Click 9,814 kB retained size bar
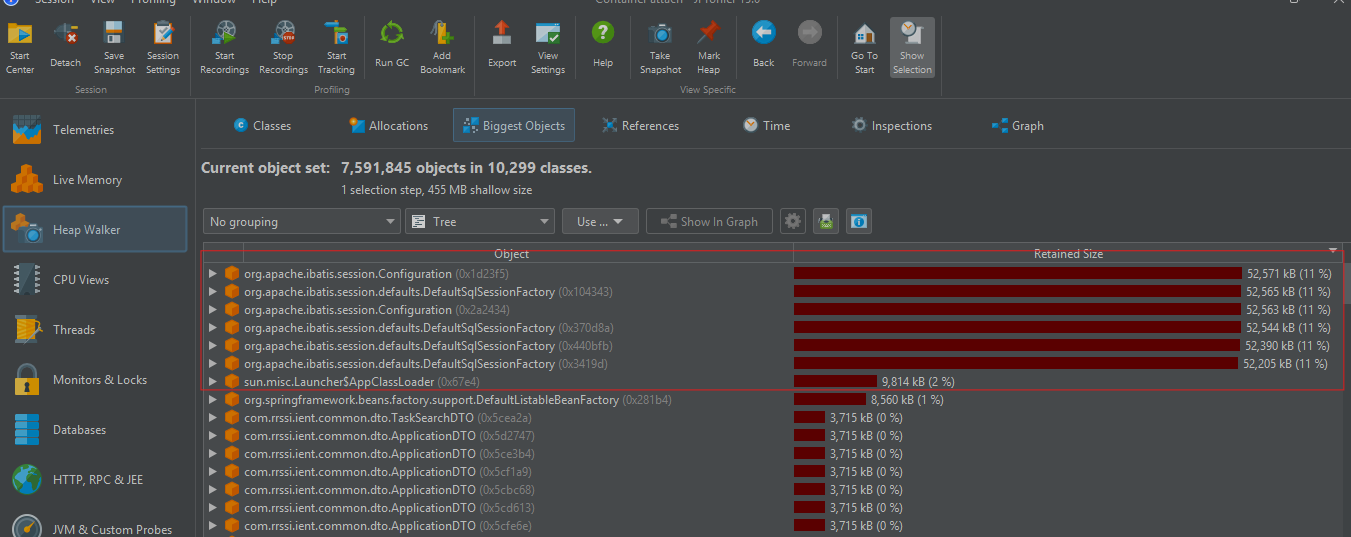Viewport: 1351px width, 537px height. pos(835,382)
